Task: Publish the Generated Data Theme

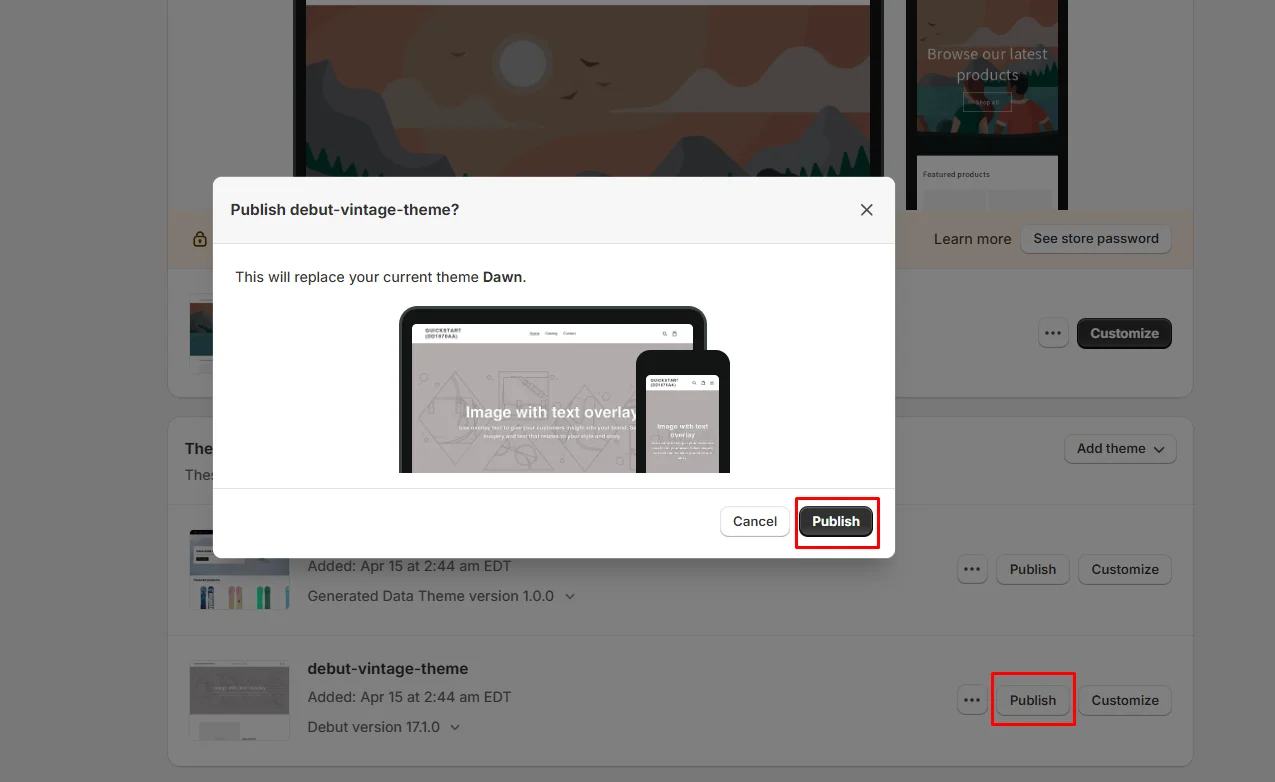Action: (1032, 569)
